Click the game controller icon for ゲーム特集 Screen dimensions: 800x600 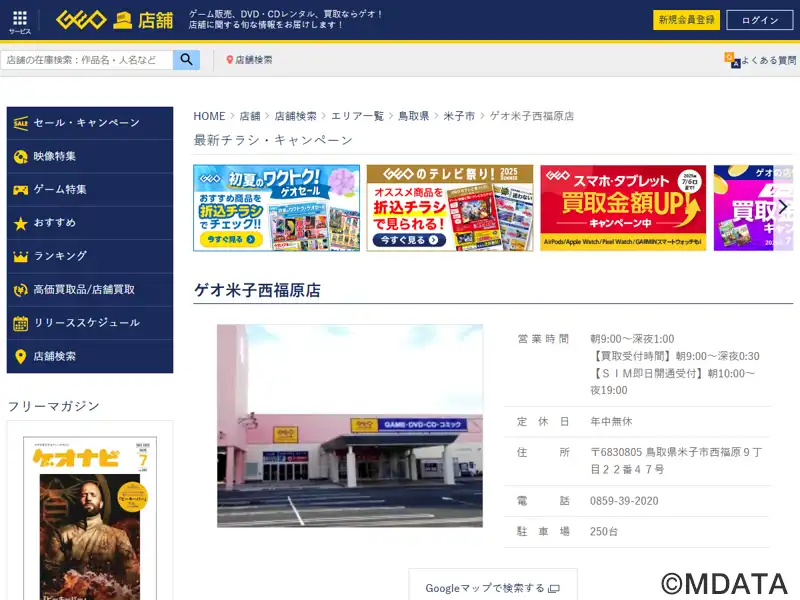pyautogui.click(x=20, y=190)
